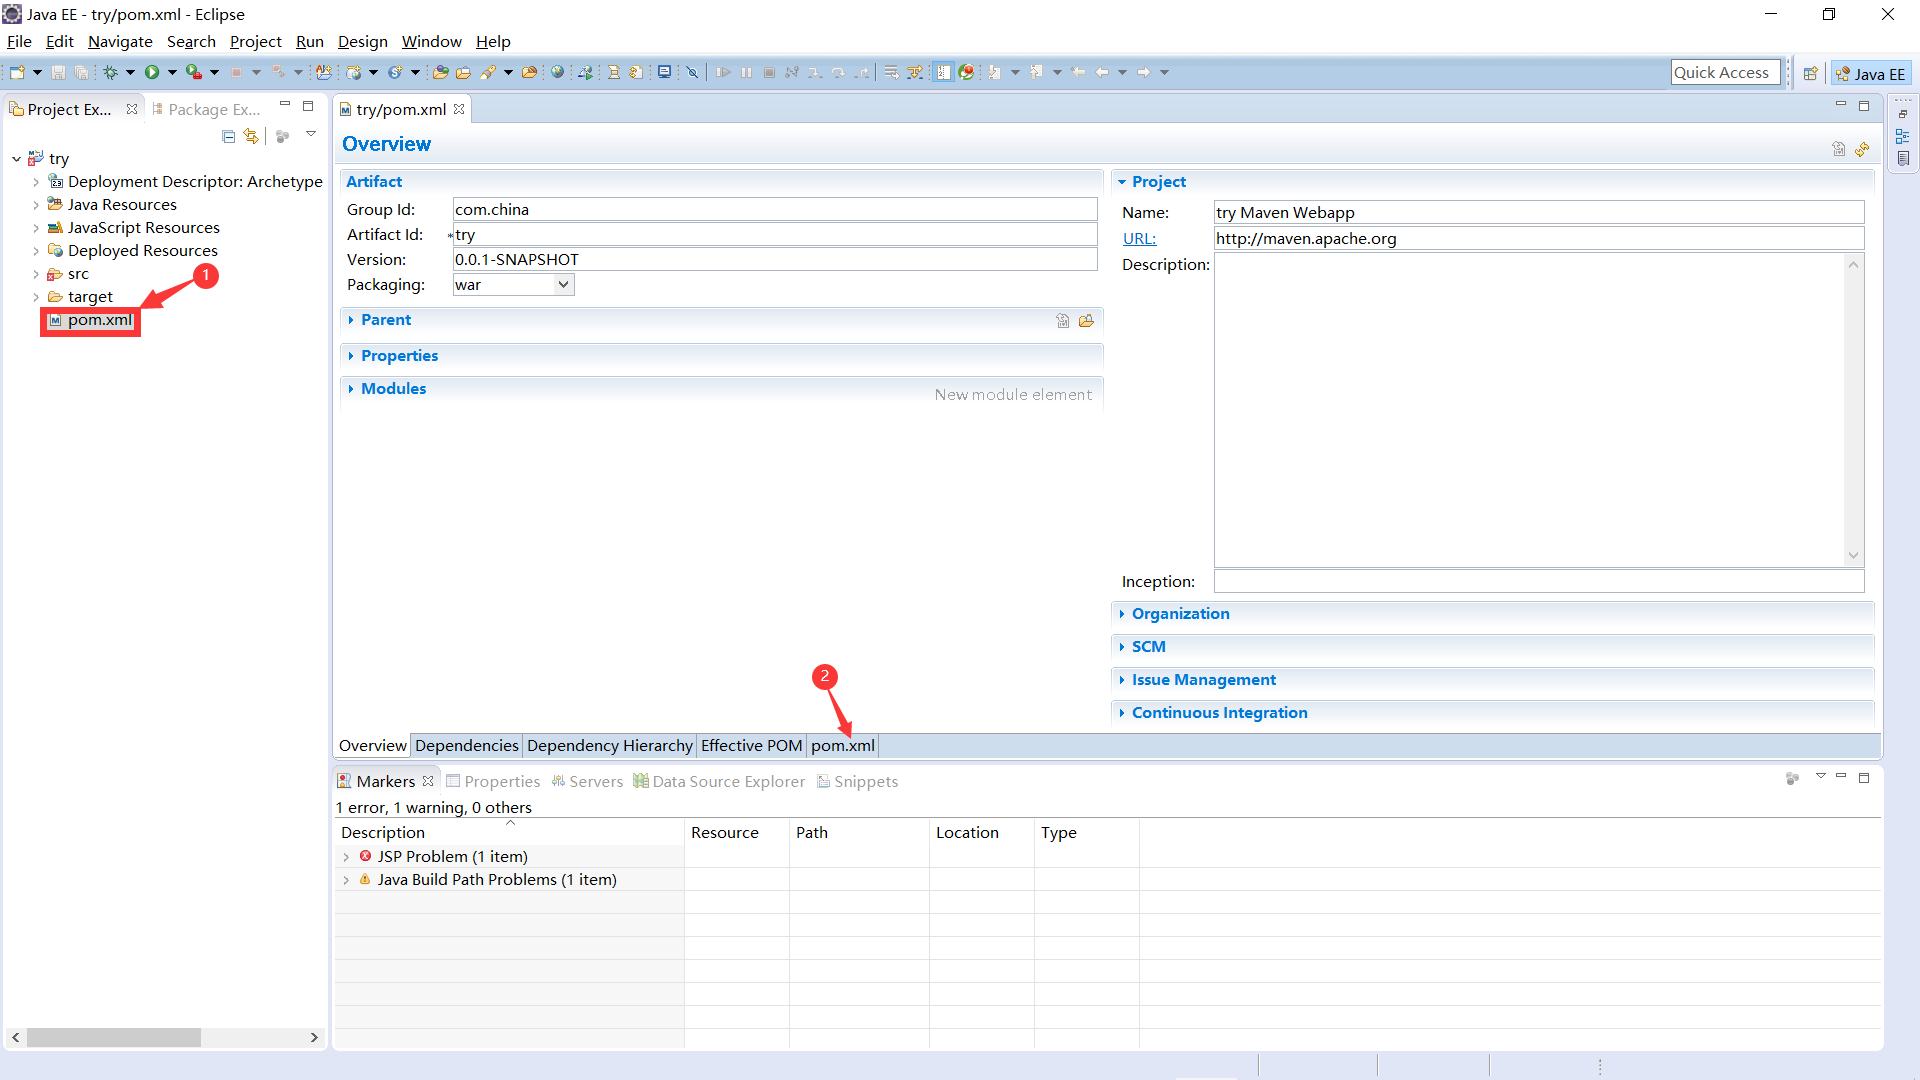Click Skip All Breakpoints toolbar icon
This screenshot has width=1920, height=1080.
pos(692,72)
